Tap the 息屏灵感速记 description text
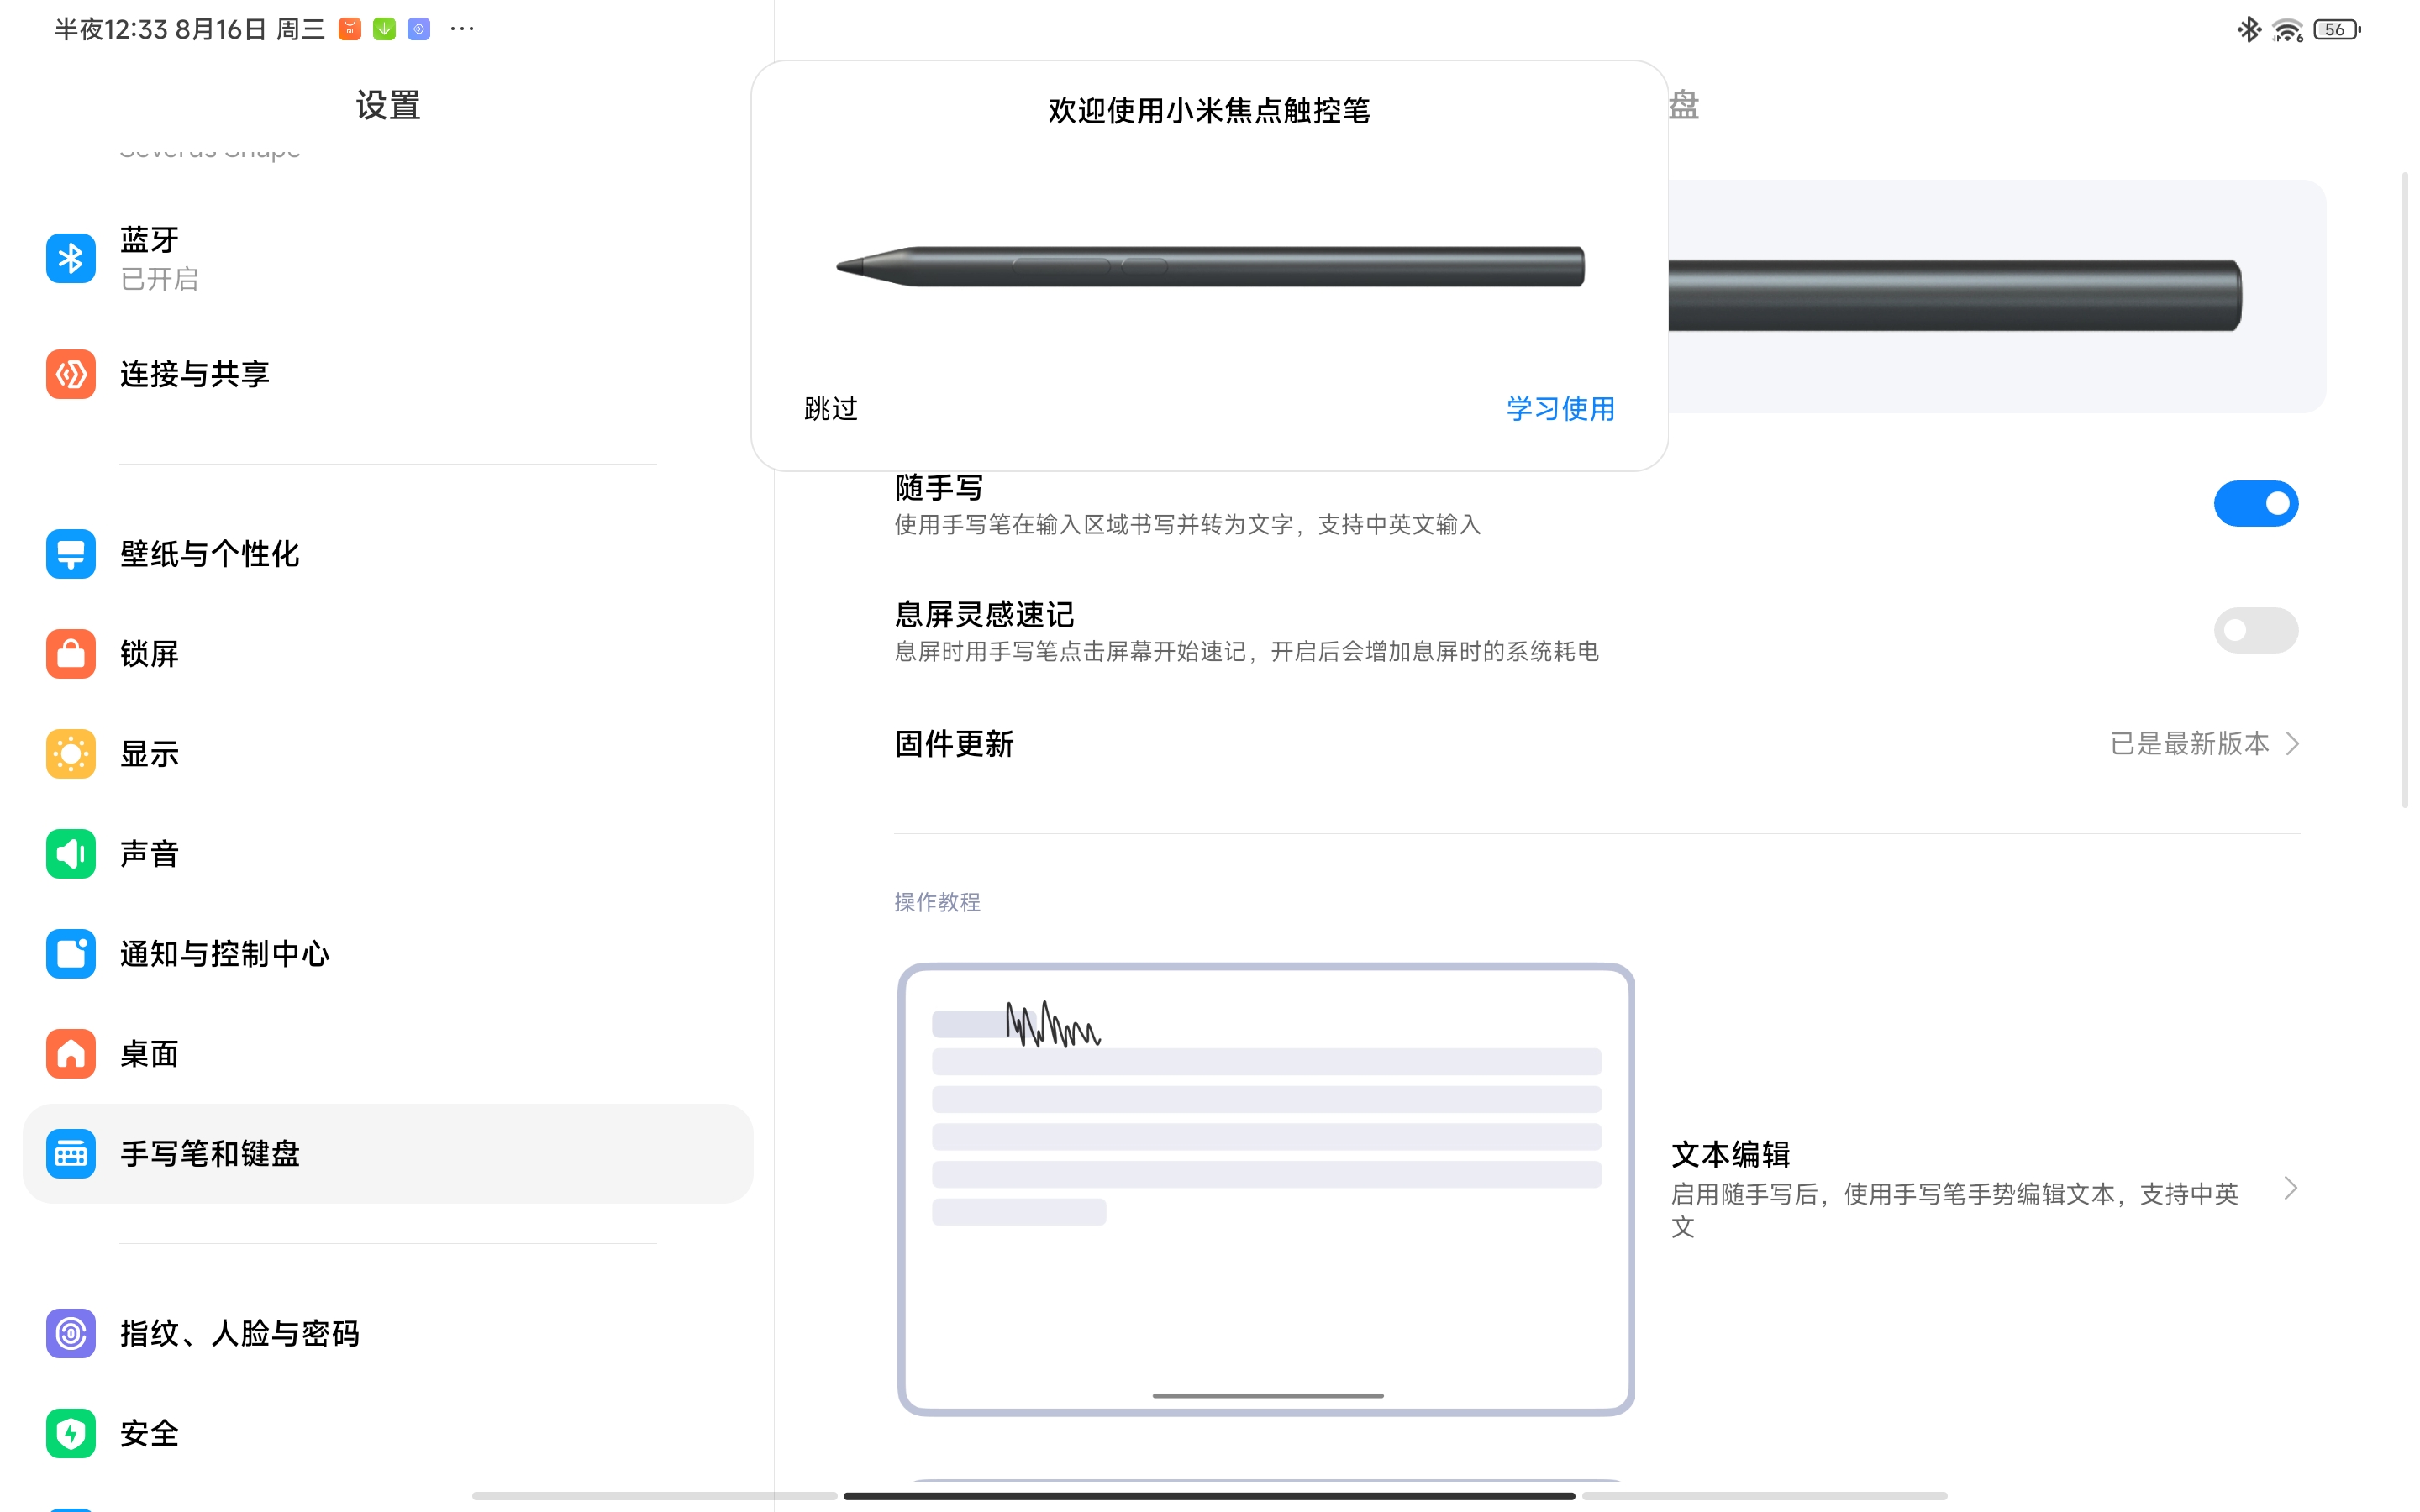2420x1512 pixels. click(x=1246, y=652)
